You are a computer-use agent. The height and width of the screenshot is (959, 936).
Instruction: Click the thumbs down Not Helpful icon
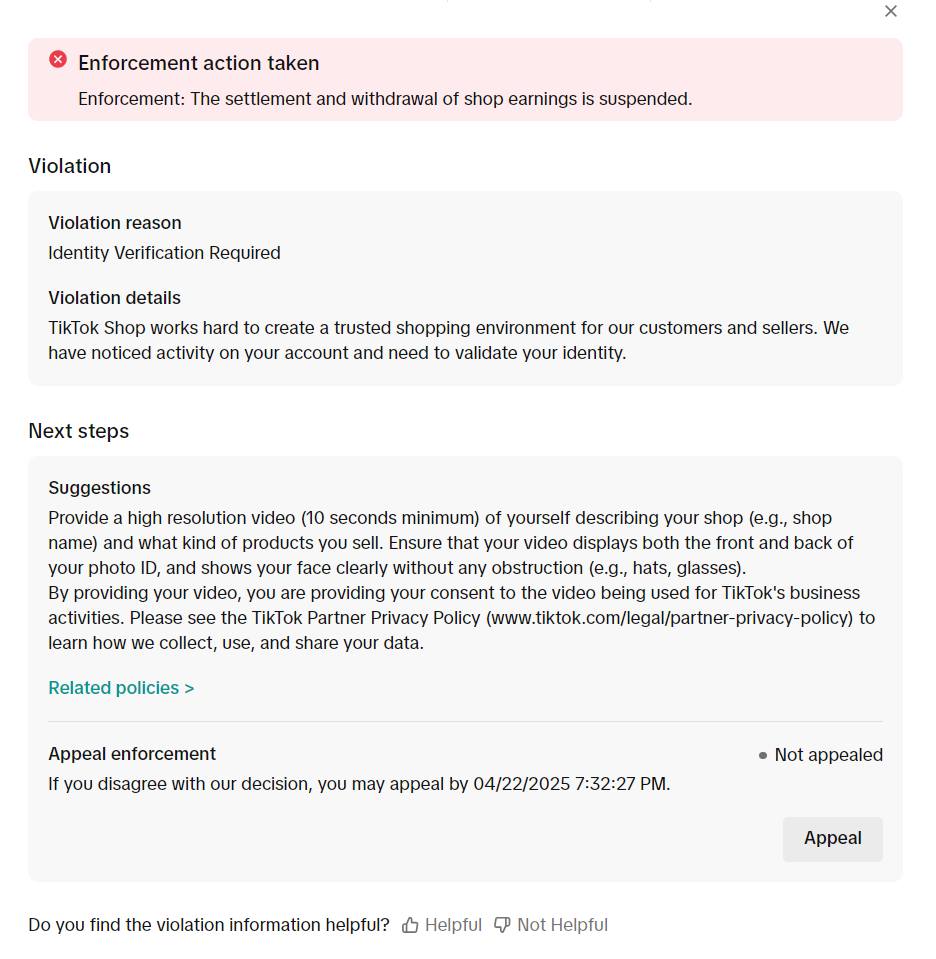tap(502, 925)
